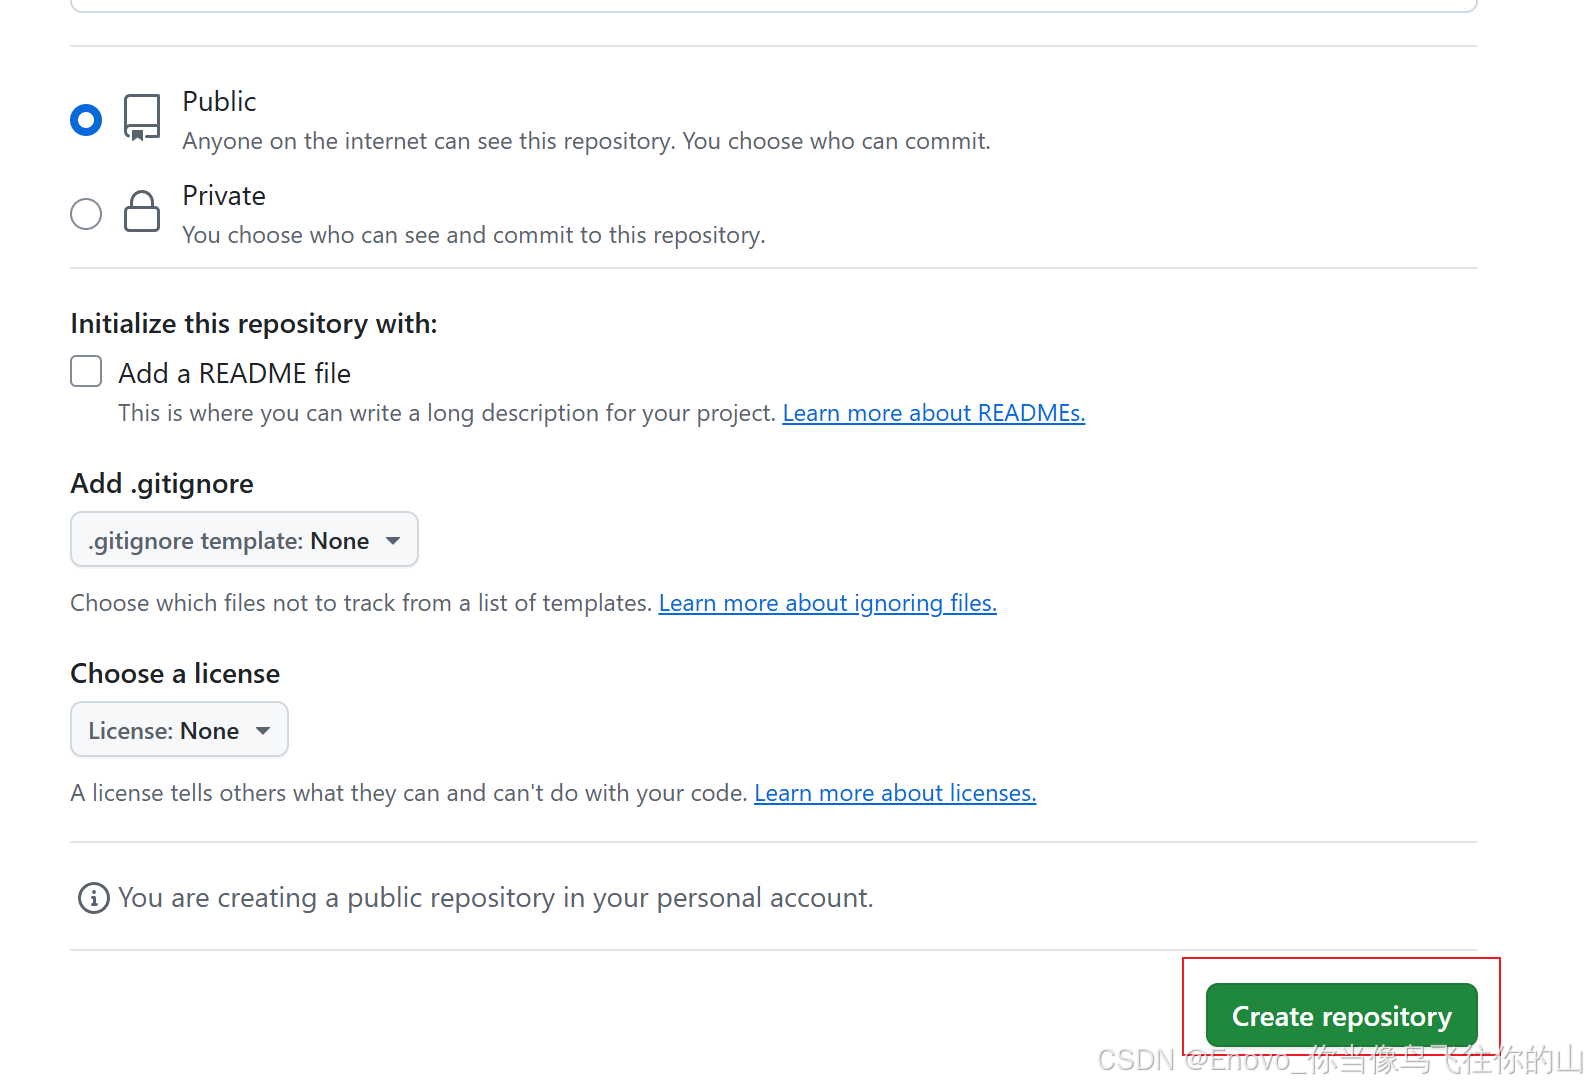Screen dimensions: 1589x1087
Task: Open Learn more about licenses link
Action: (895, 793)
